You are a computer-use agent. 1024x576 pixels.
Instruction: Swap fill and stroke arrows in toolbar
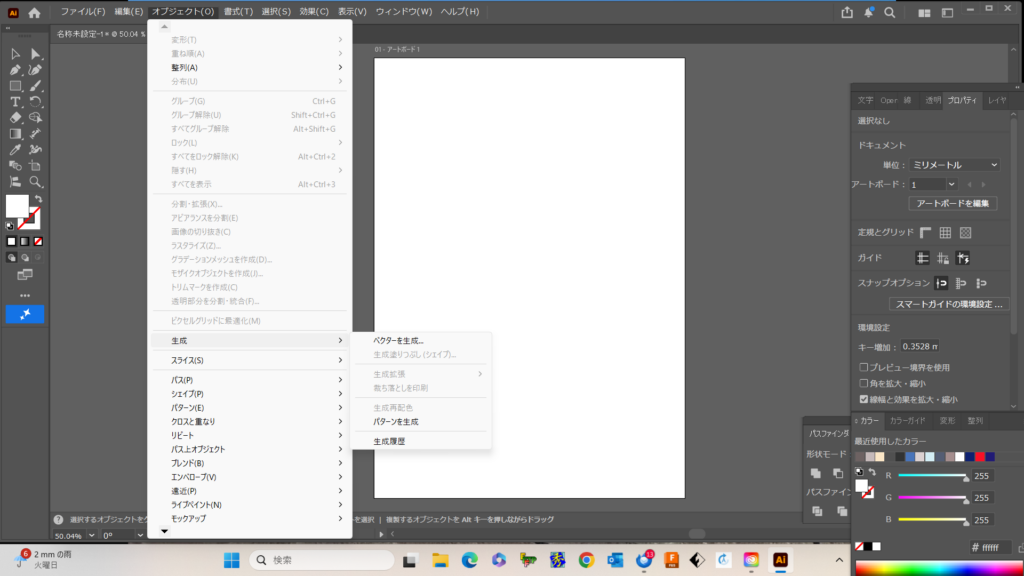pos(36,200)
